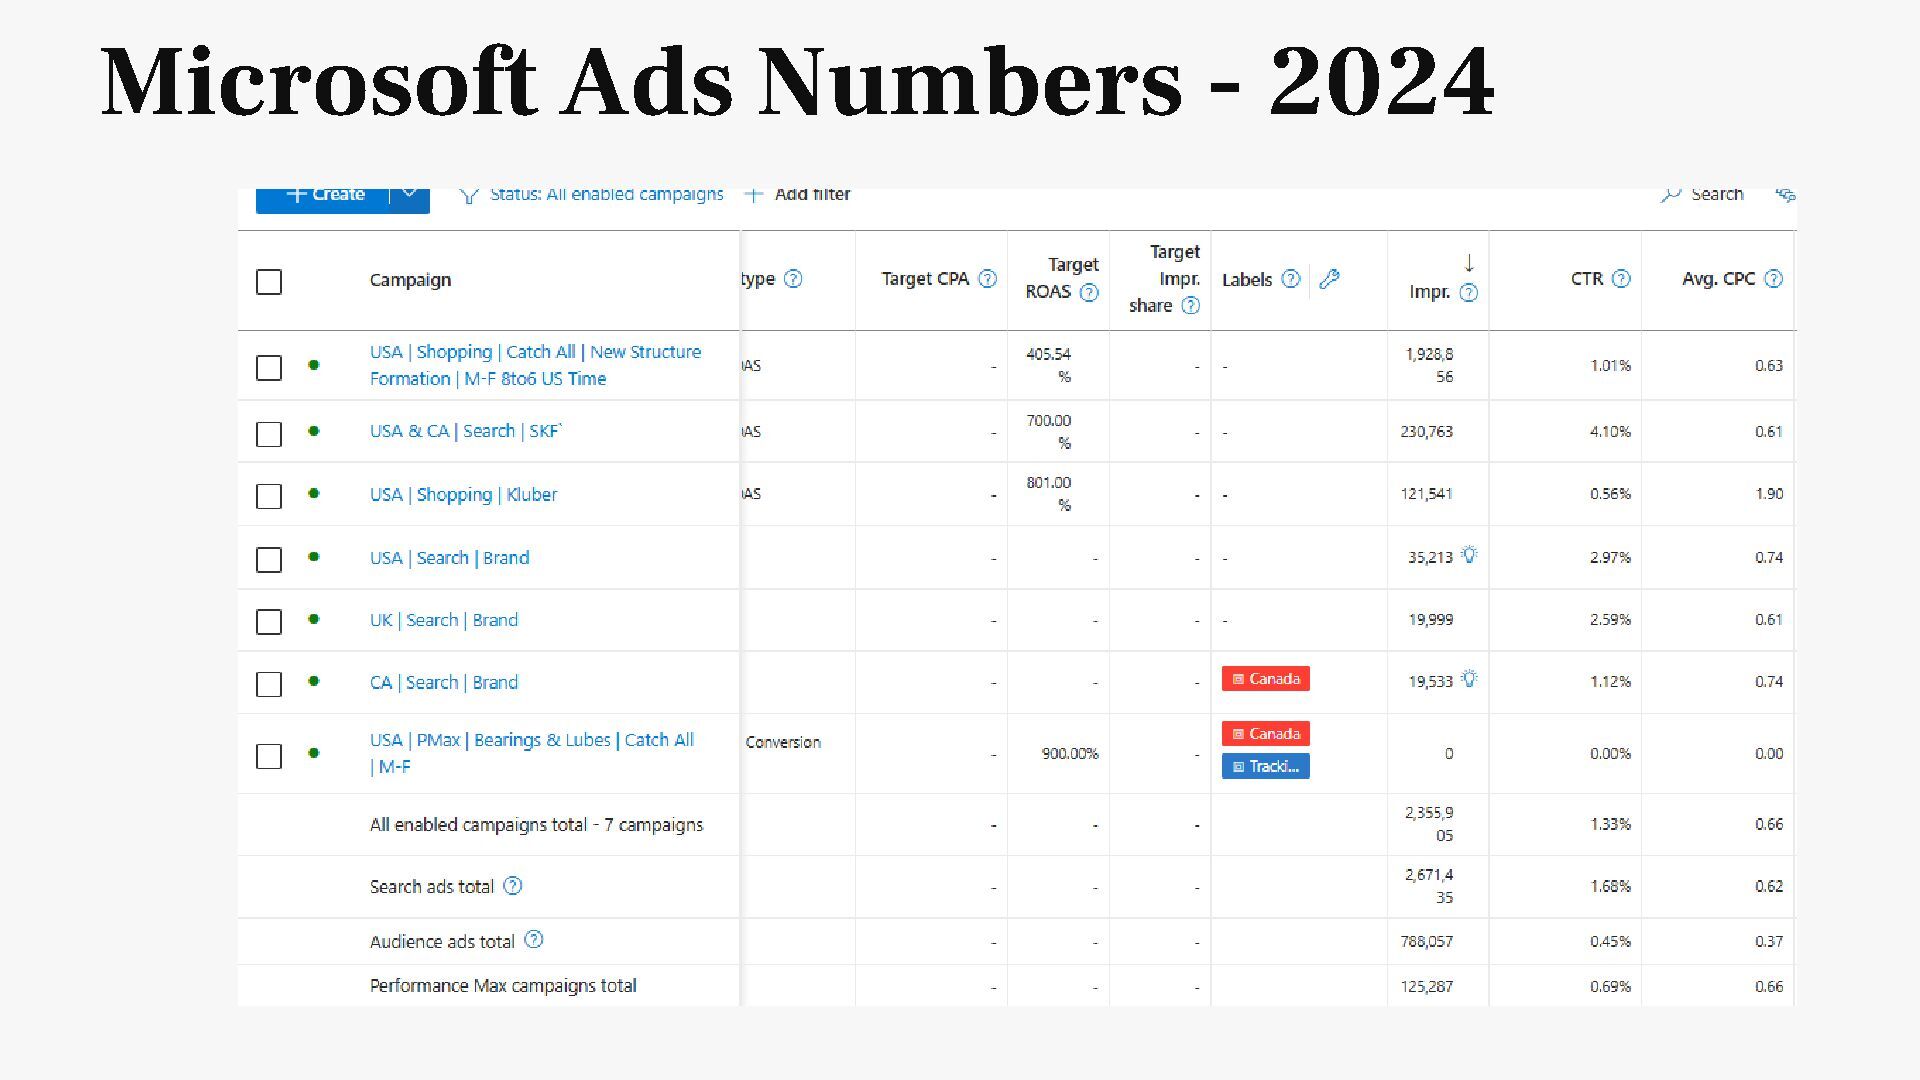Viewport: 1920px width, 1080px height.
Task: Click the red Canada label on CA Search Brand
Action: tap(1265, 679)
